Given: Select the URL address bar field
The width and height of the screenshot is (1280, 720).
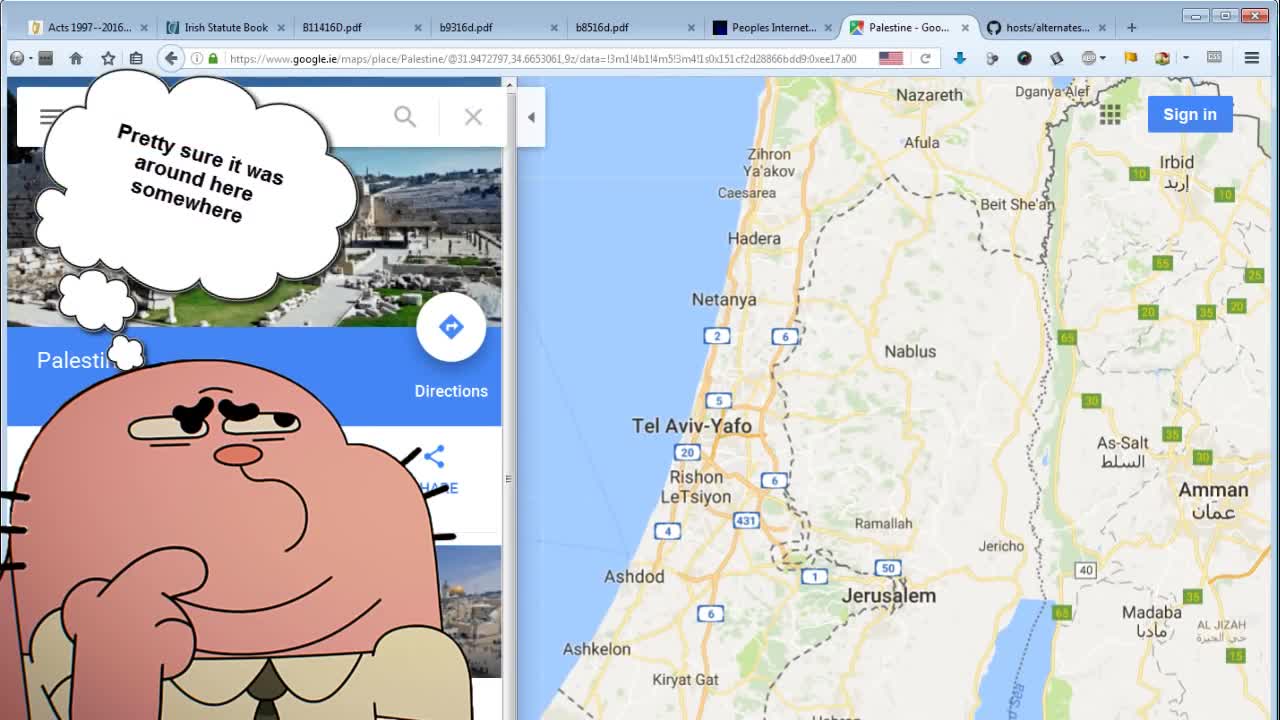Looking at the screenshot, I should pyautogui.click(x=545, y=59).
